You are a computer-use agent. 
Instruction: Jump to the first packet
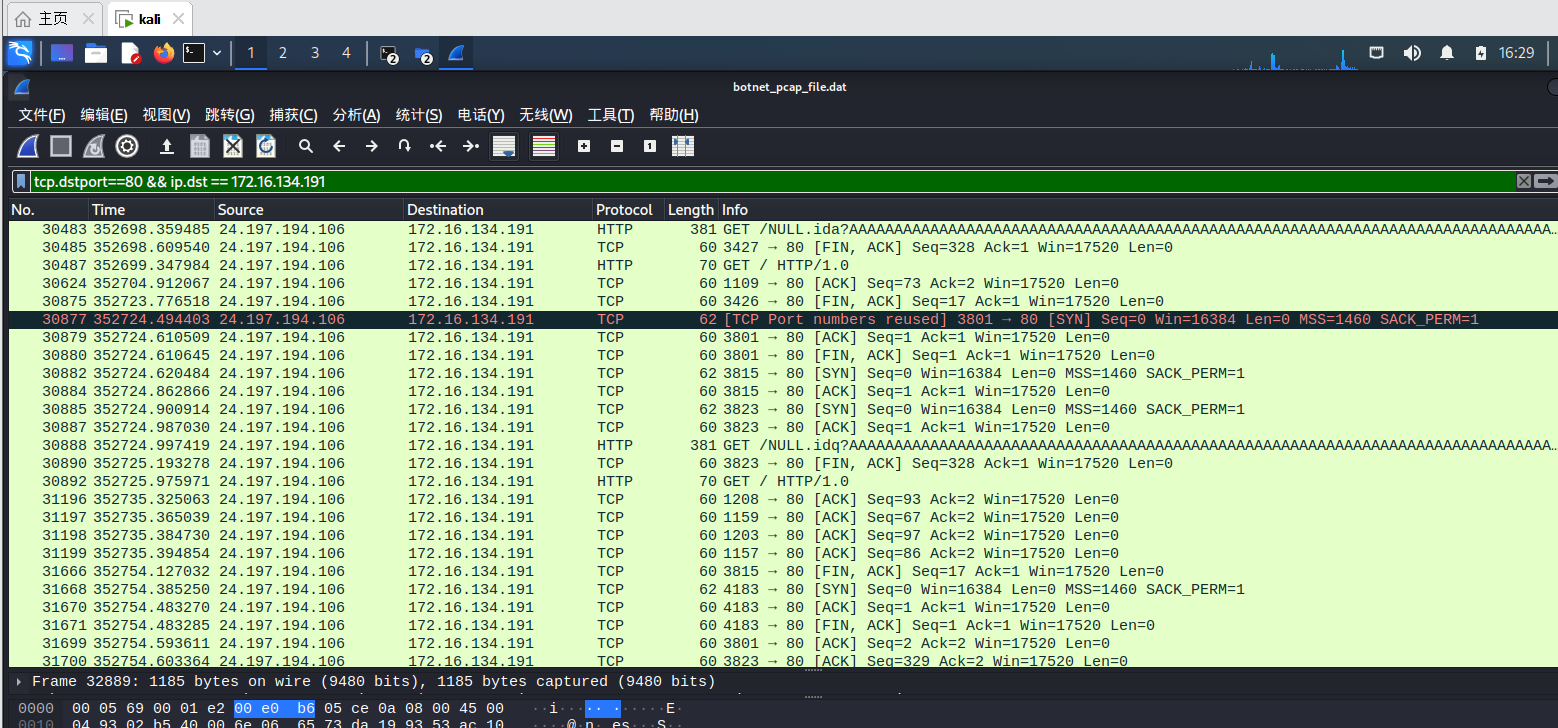coord(438,146)
